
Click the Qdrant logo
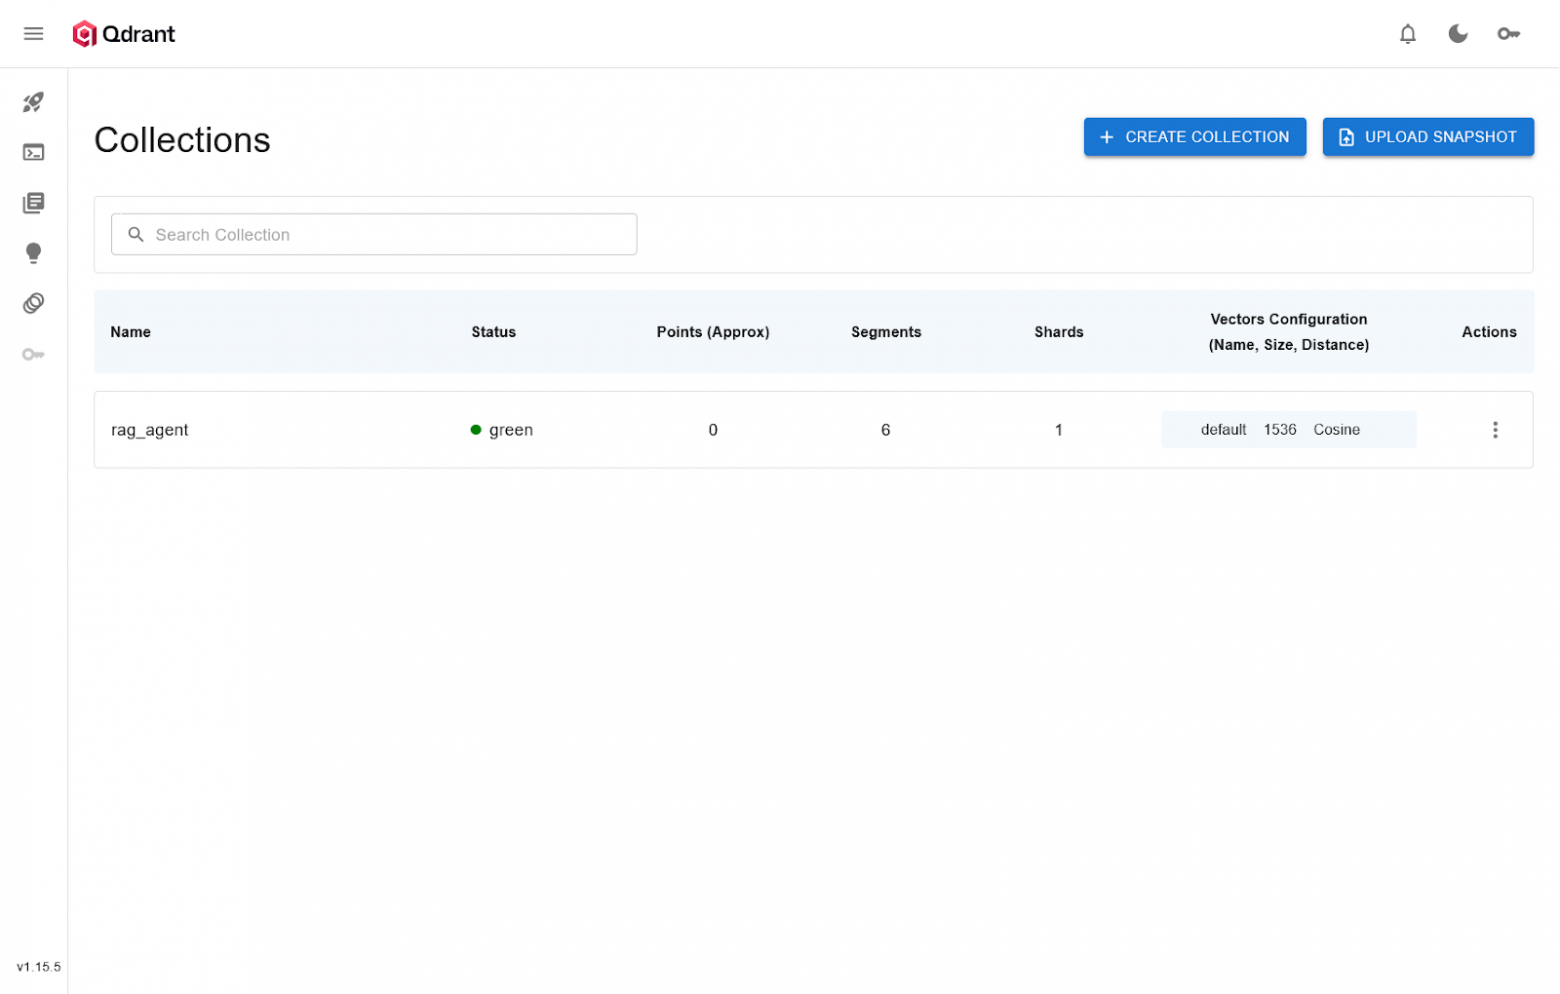pyautogui.click(x=124, y=34)
